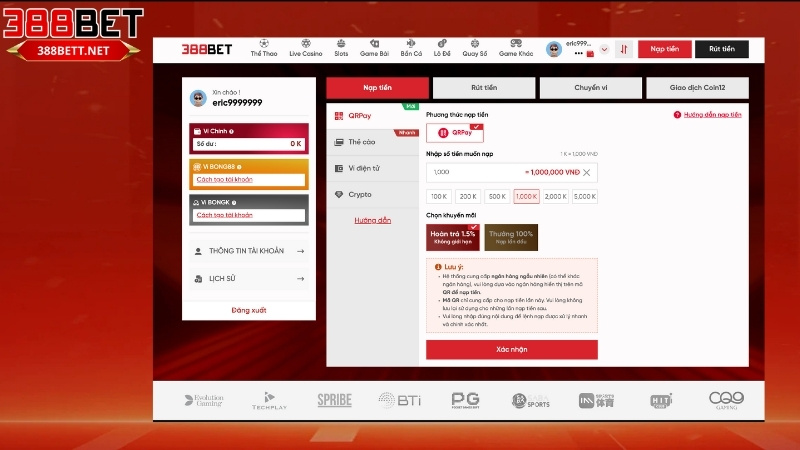Image resolution: width=800 pixels, height=450 pixels.
Task: Click the IM Sports provider logo
Action: (x=596, y=401)
